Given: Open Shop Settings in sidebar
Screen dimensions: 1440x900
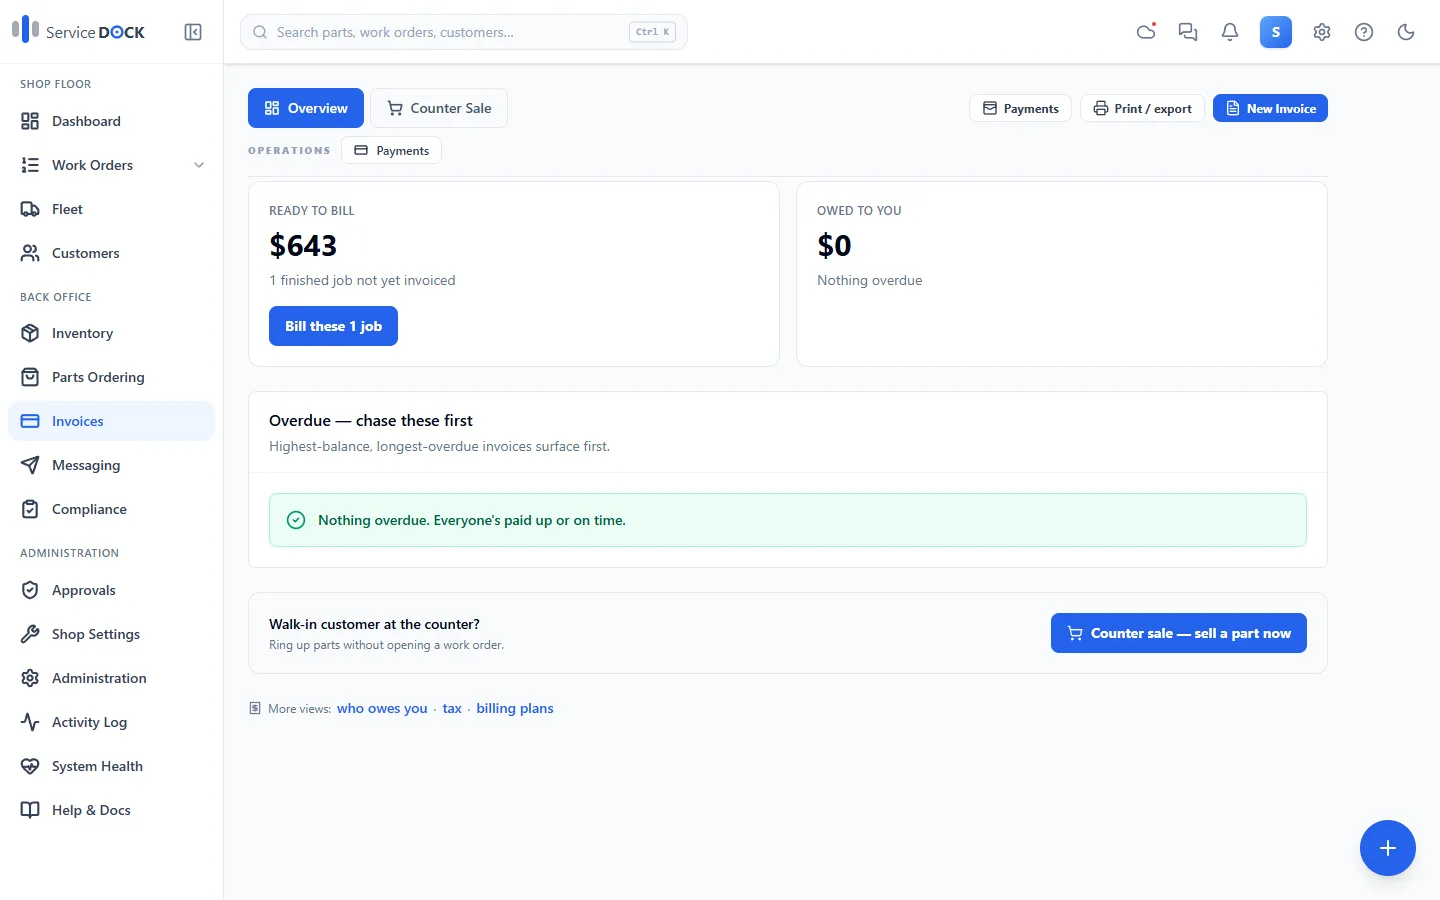Looking at the screenshot, I should [112, 634].
